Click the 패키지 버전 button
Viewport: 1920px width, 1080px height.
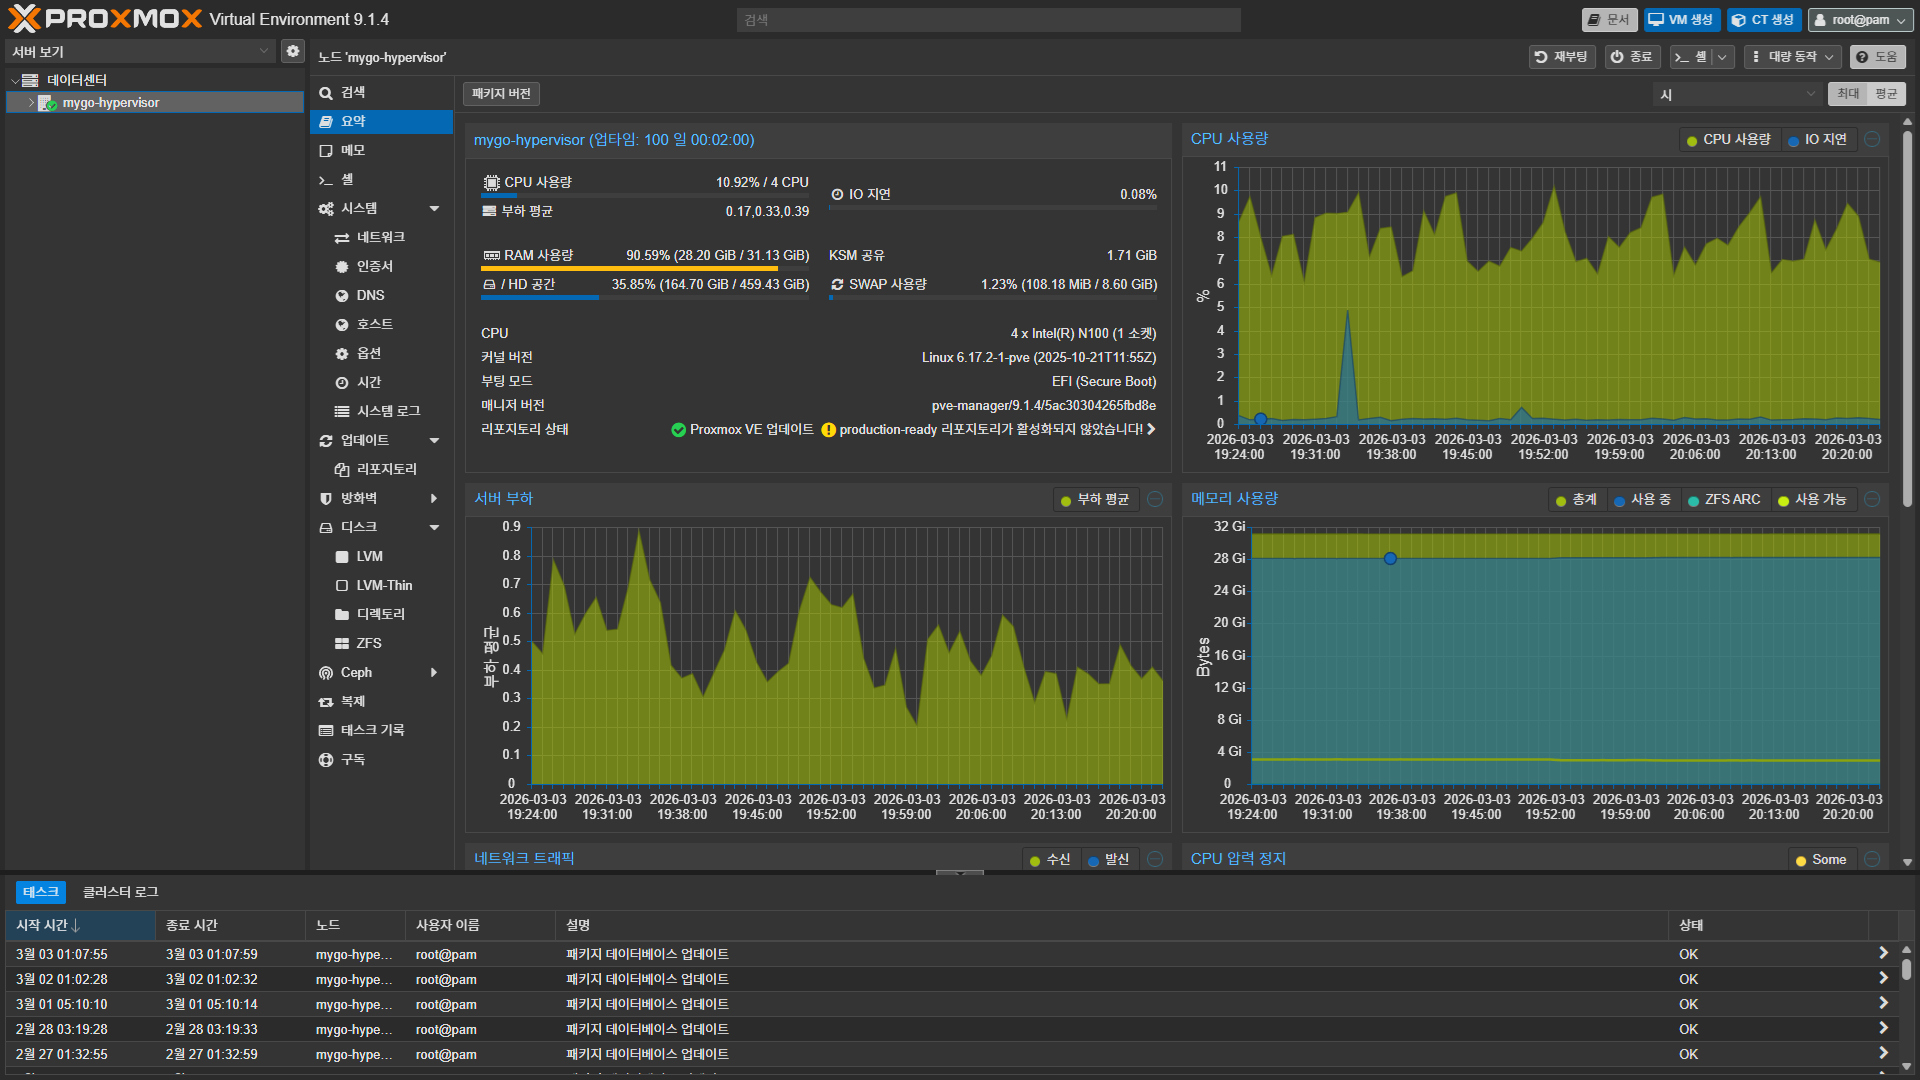coord(501,94)
